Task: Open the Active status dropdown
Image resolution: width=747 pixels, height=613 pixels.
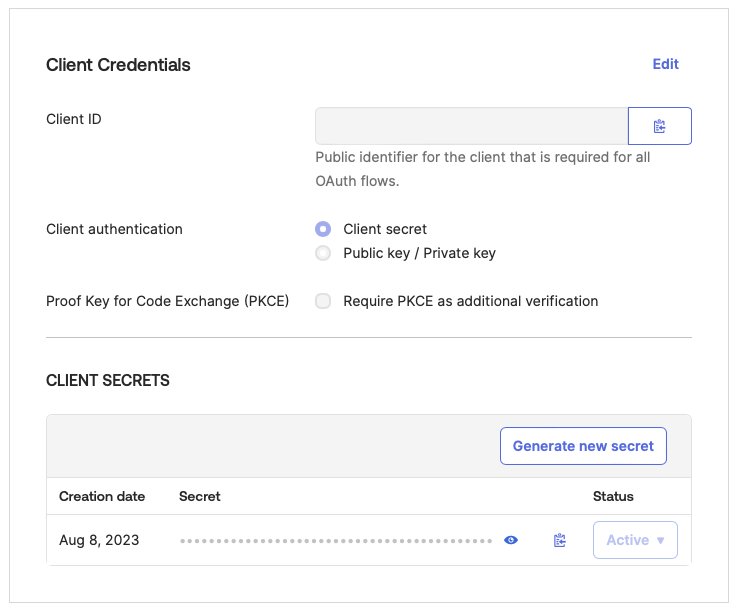Action: tap(635, 540)
